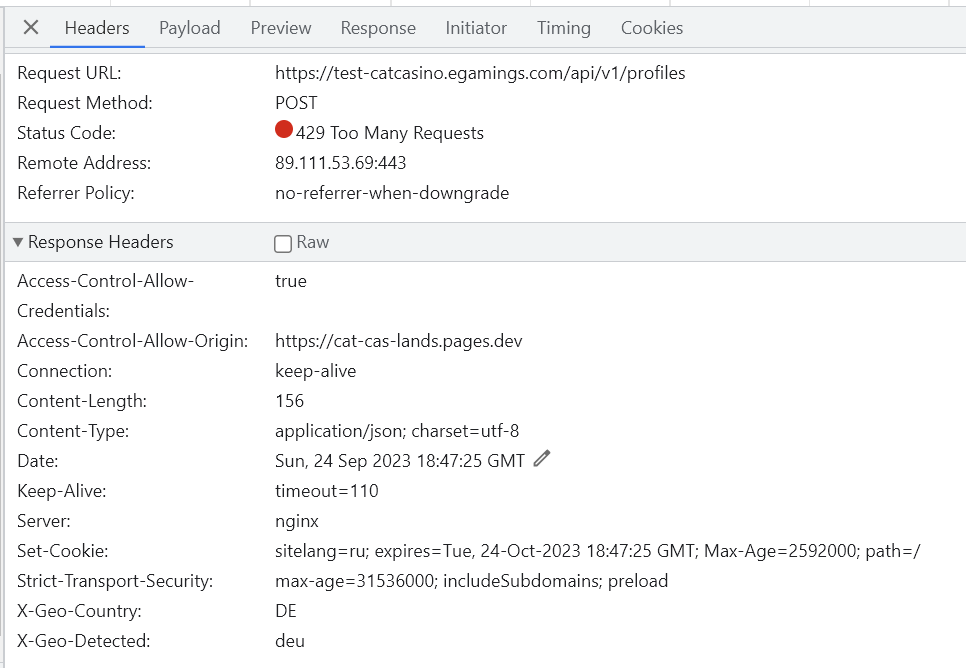Screen dimensions: 966x668
Task: Click the X-Geo-Country value DE
Action: coord(286,611)
